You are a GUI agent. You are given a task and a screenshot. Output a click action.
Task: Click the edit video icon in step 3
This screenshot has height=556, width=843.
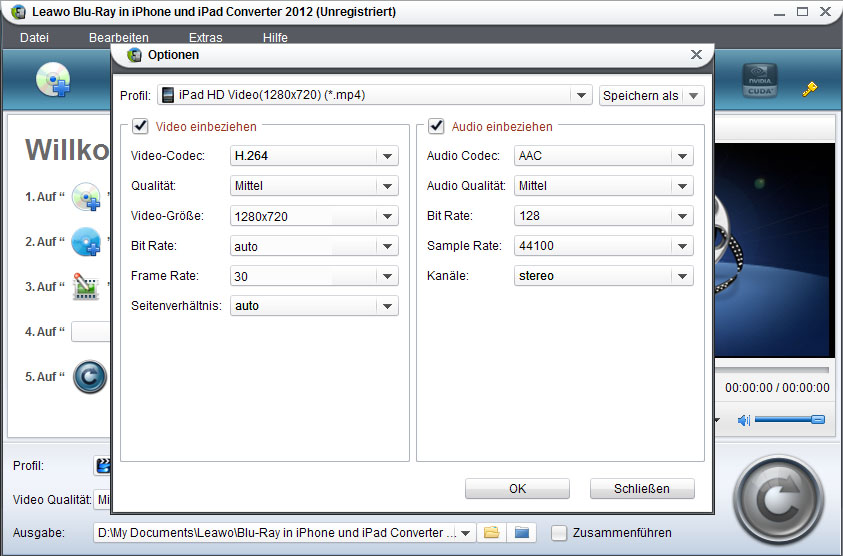(86, 287)
